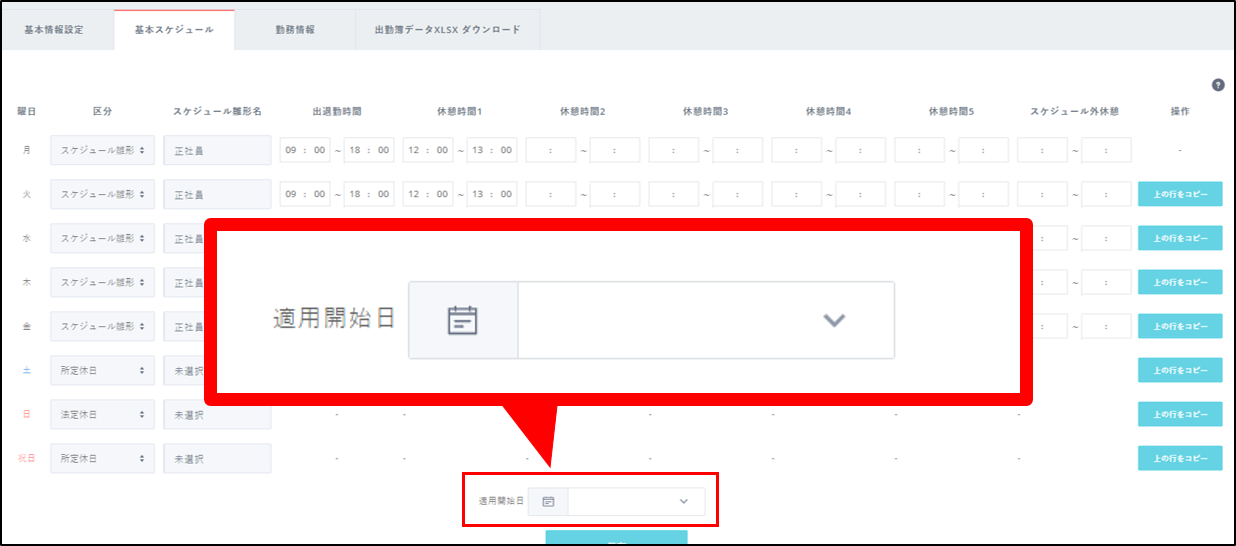Click 上の行をコピー on Saturday row
Viewport: 1236px width, 546px height.
pos(1180,370)
